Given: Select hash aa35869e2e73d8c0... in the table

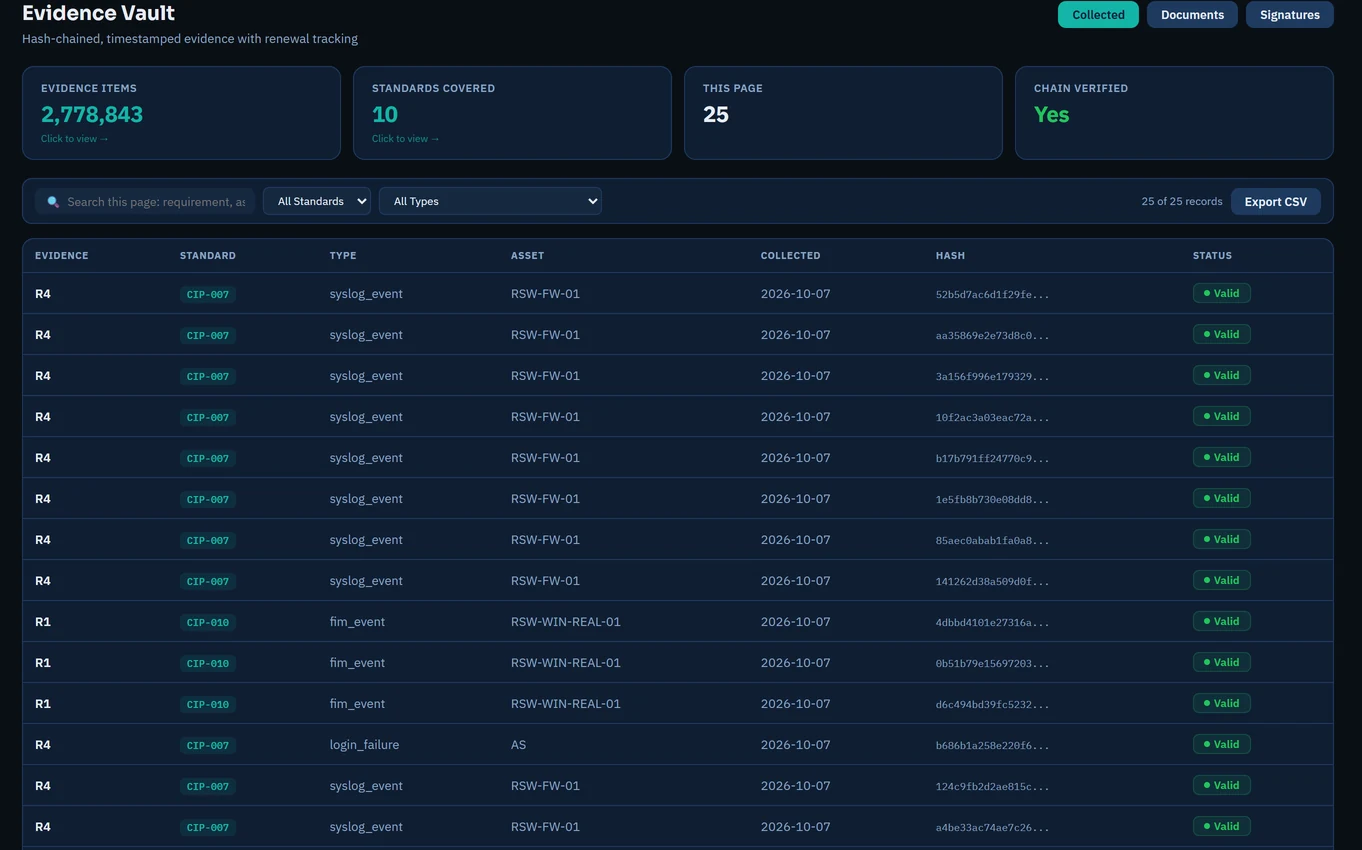Looking at the screenshot, I should [992, 335].
